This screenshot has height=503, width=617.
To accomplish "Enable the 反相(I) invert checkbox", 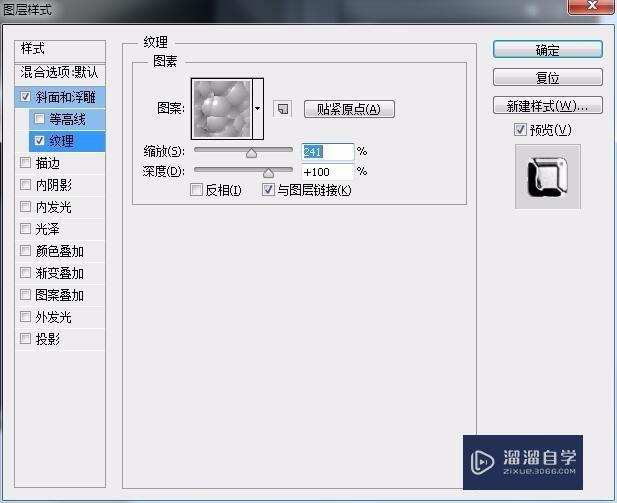I will [x=196, y=190].
